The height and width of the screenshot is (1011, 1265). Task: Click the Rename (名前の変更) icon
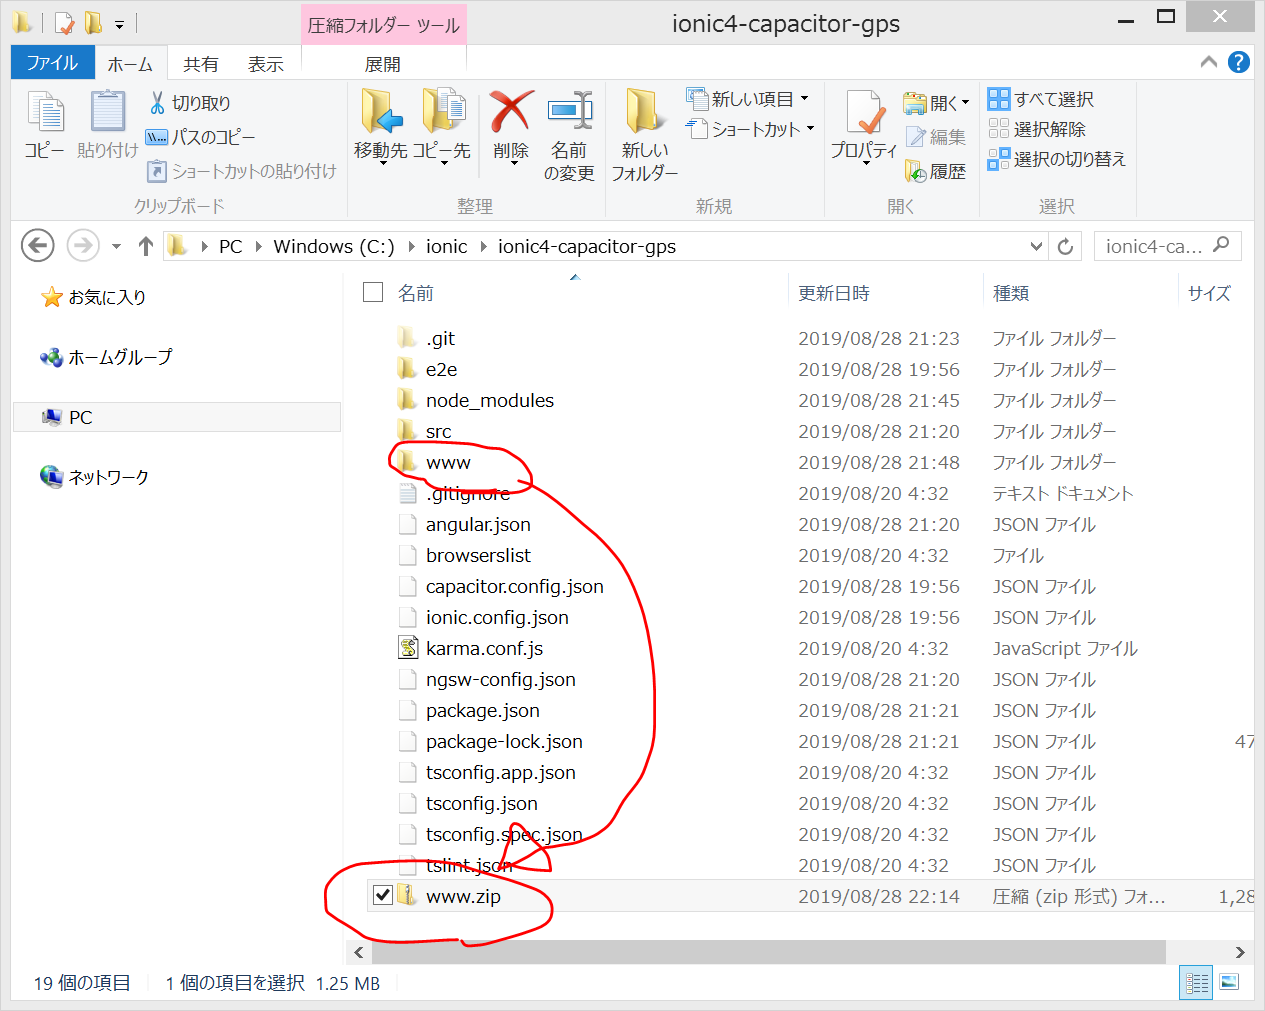[x=570, y=112]
